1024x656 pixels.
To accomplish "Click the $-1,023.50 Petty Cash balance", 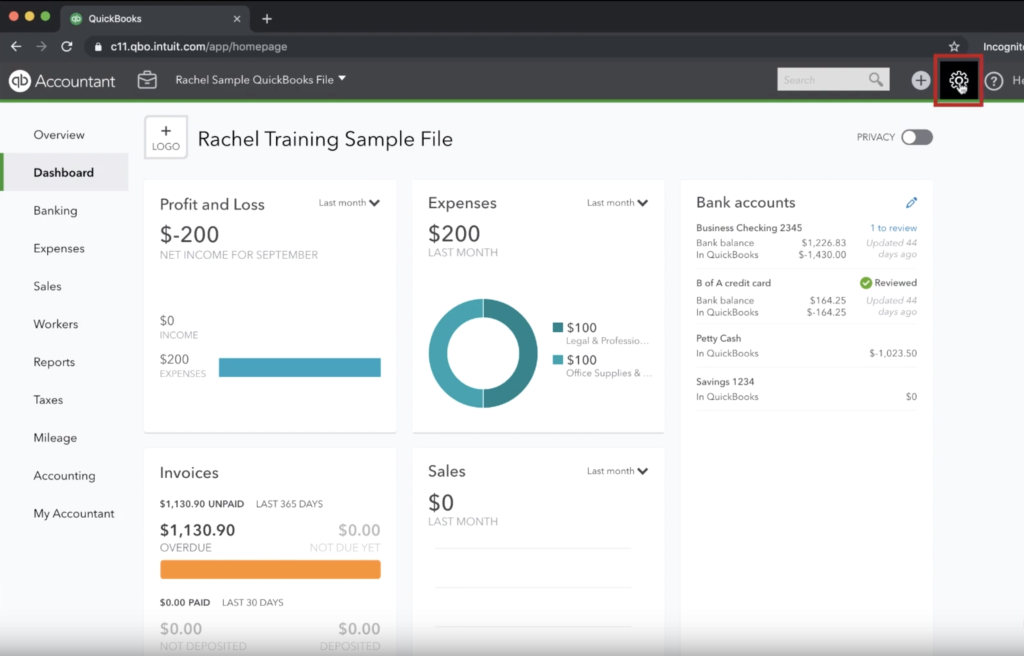I will 893,353.
